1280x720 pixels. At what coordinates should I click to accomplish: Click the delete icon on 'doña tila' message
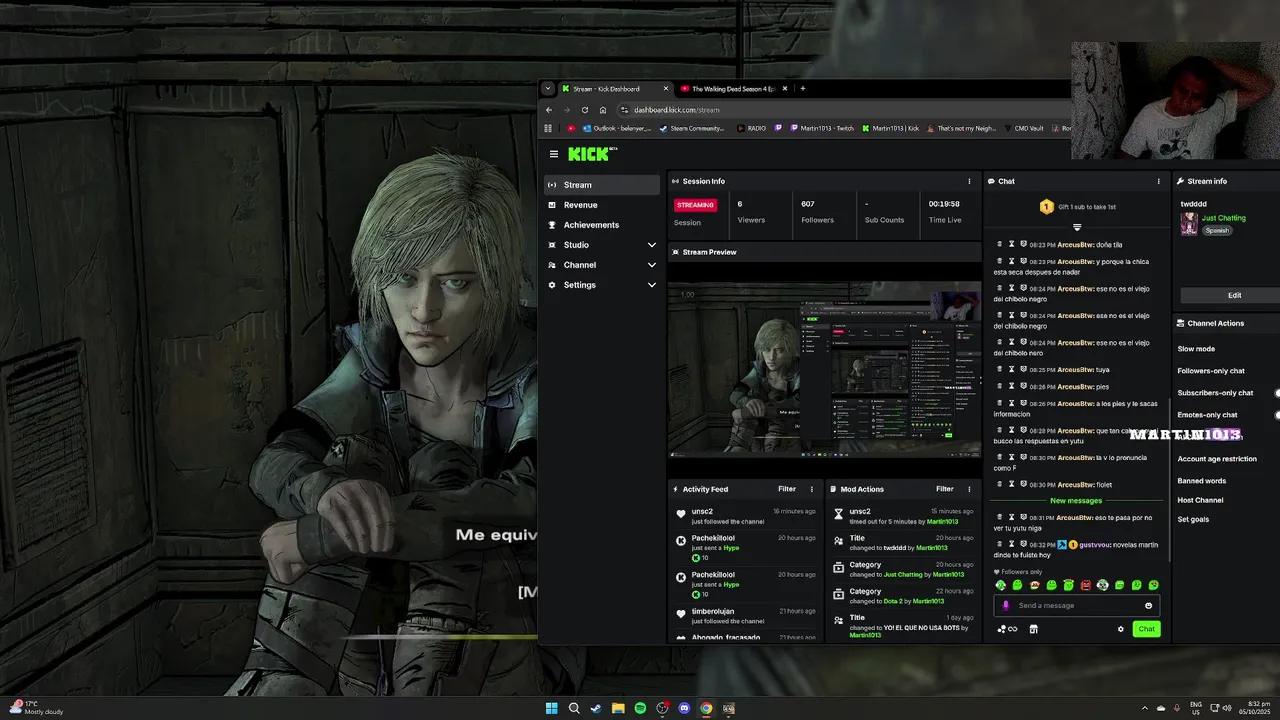(x=999, y=244)
